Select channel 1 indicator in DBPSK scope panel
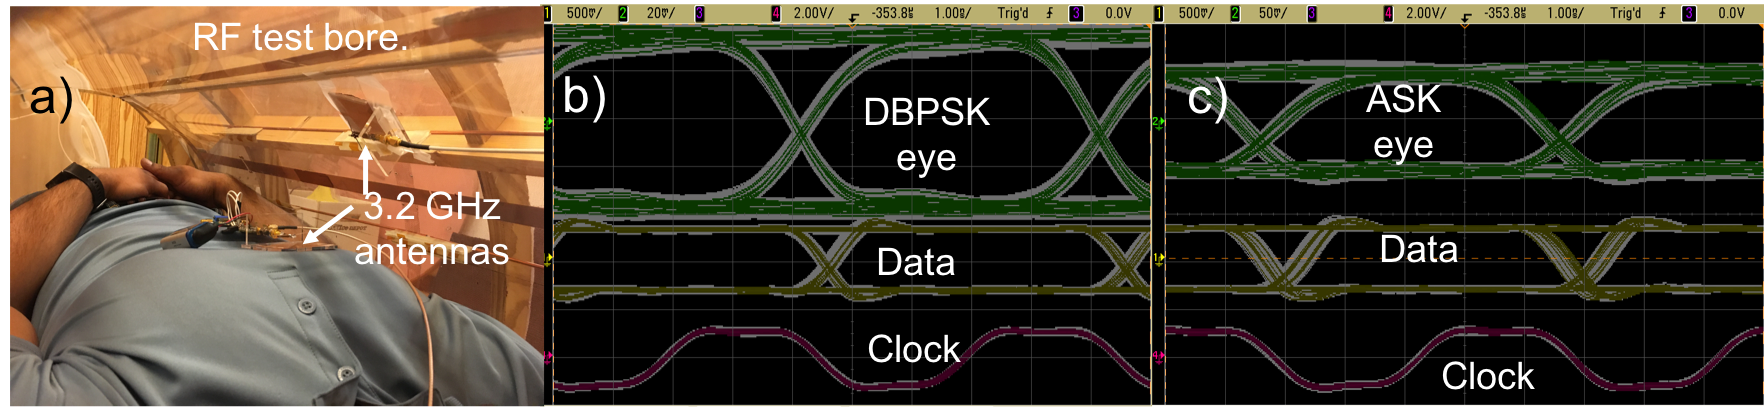1764x420 pixels. [547, 13]
